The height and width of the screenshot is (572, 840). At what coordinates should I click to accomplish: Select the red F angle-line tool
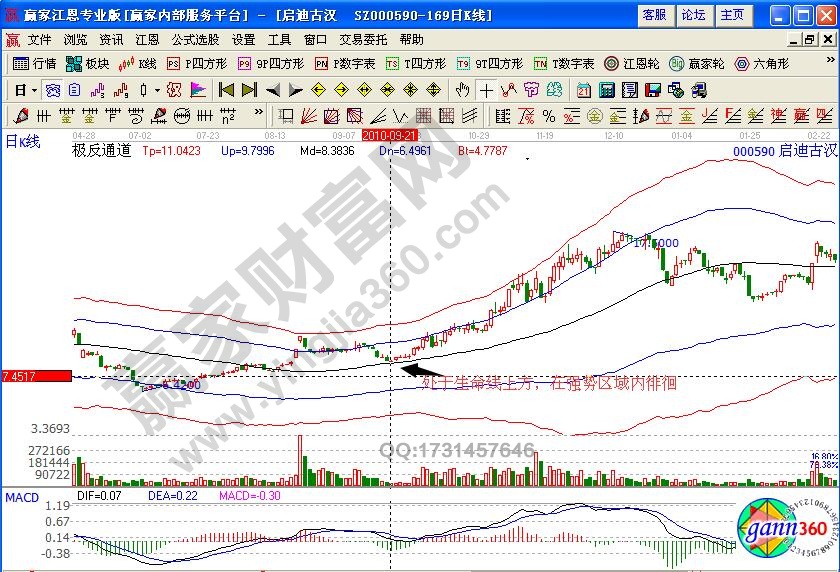coord(732,116)
